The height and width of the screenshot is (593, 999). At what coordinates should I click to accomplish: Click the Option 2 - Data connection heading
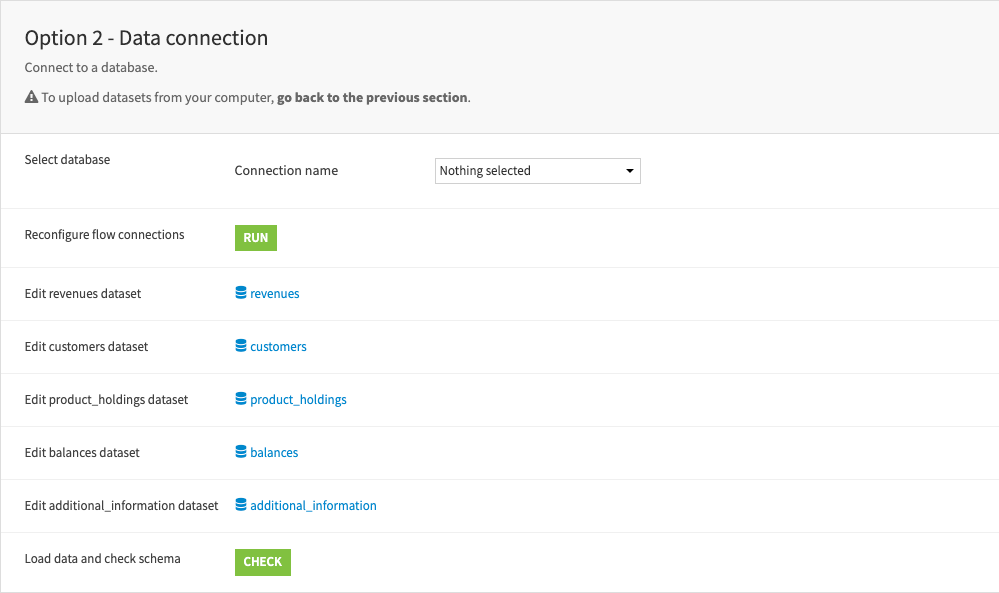click(x=146, y=38)
